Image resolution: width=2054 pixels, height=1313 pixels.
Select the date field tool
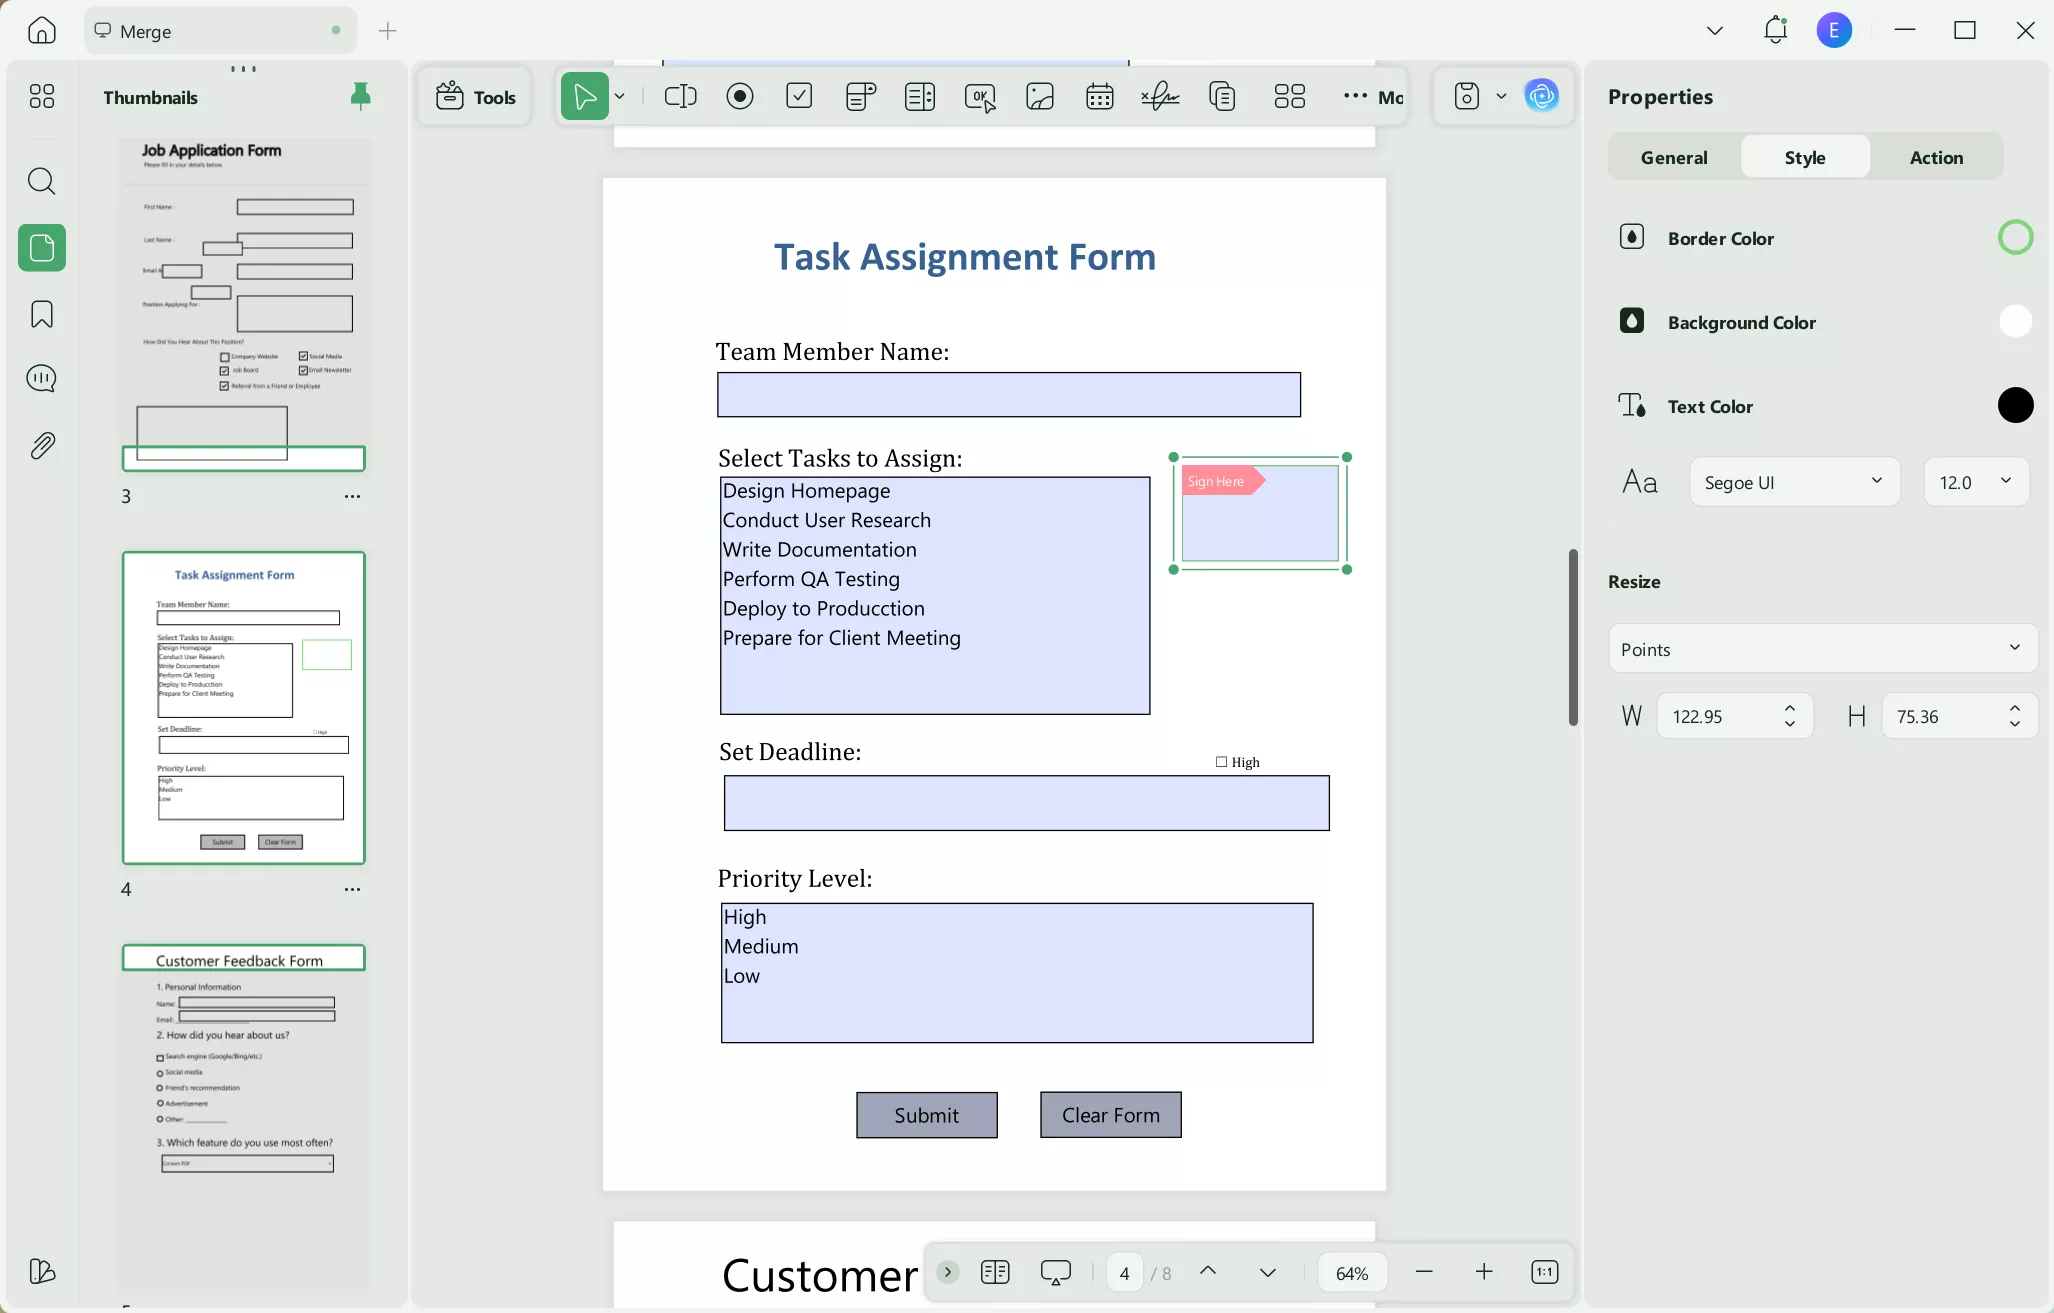(1100, 96)
